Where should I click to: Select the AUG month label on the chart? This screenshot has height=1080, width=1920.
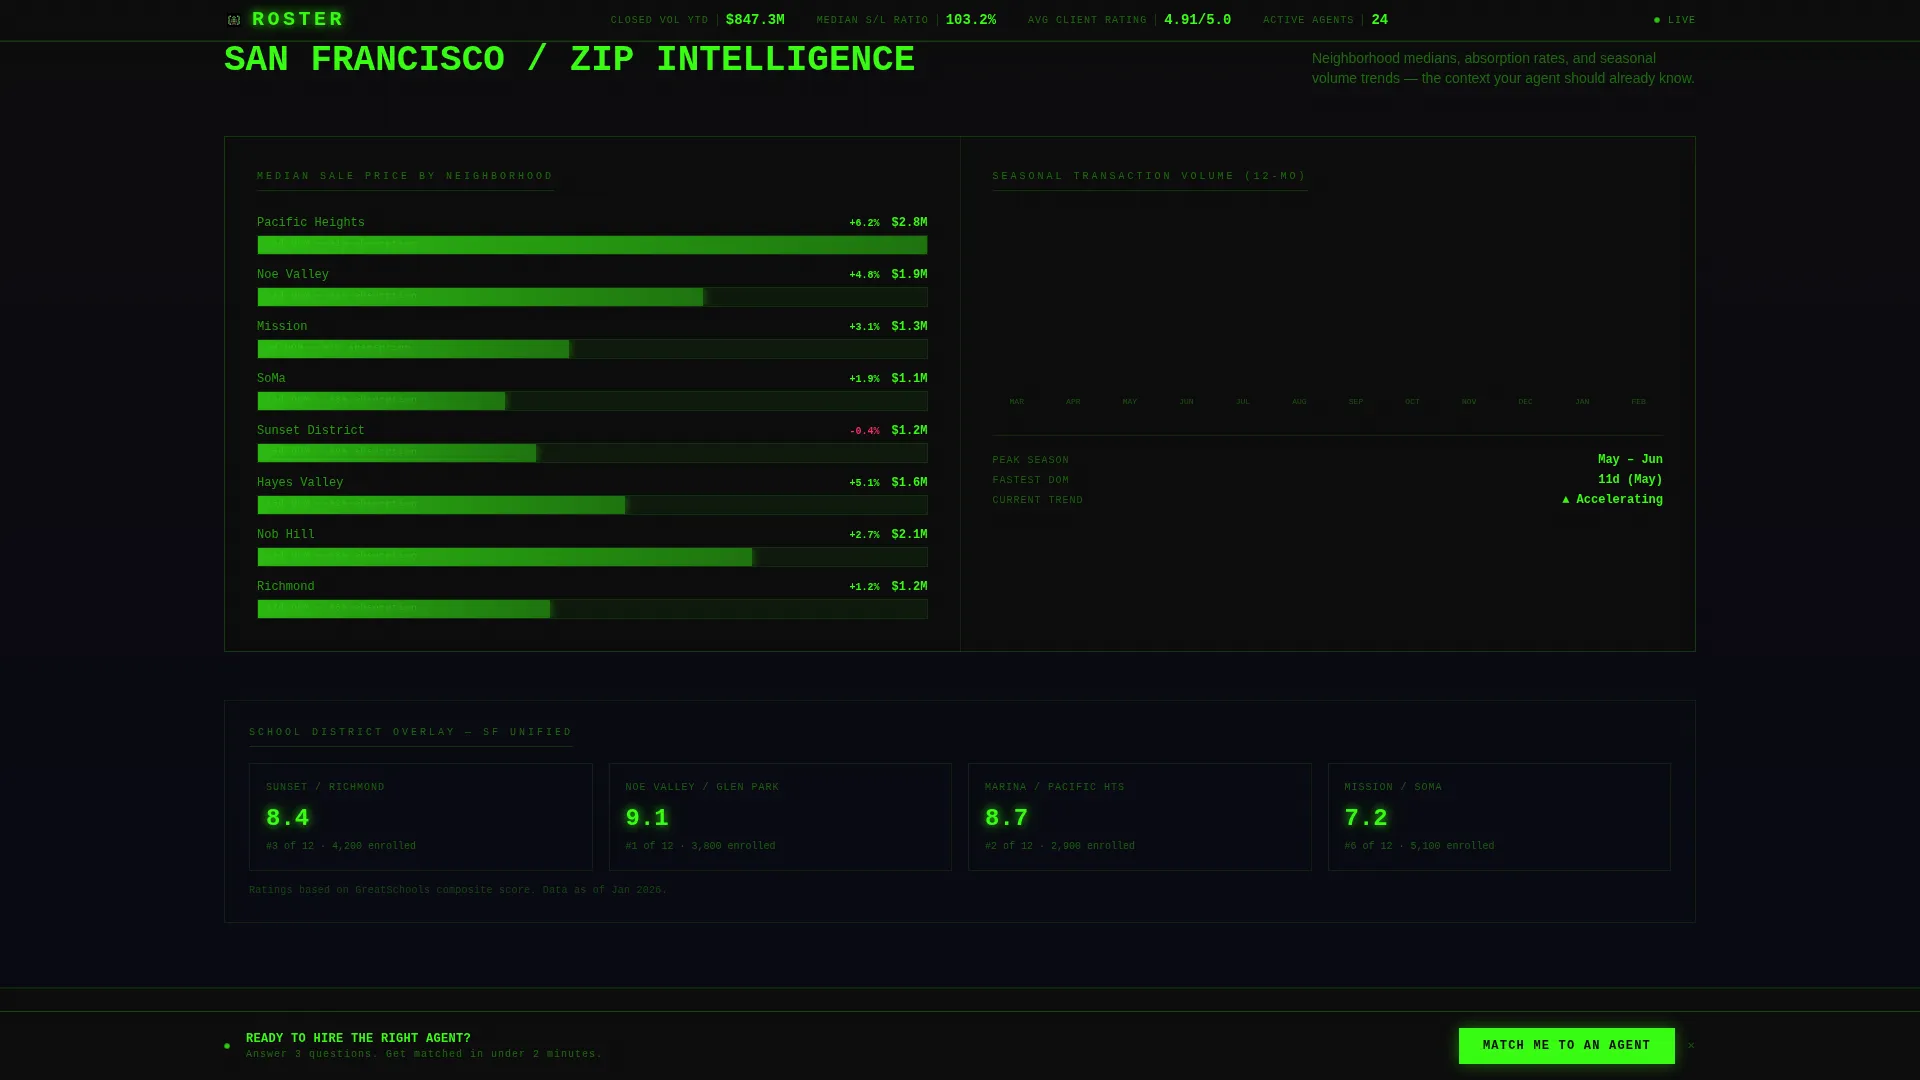tap(1299, 402)
